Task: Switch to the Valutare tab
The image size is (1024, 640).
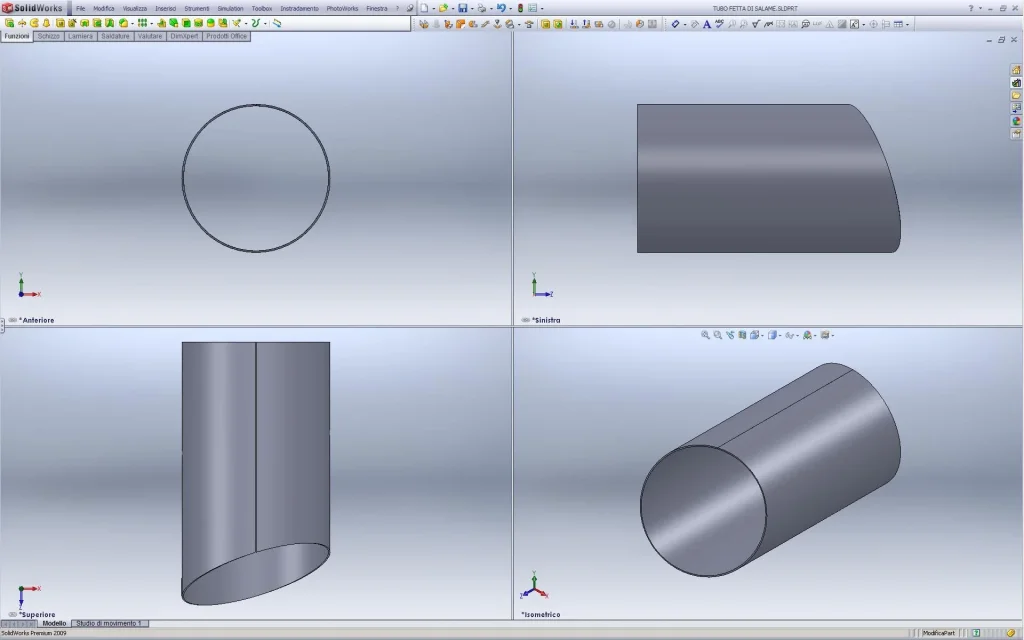Action: (150, 36)
